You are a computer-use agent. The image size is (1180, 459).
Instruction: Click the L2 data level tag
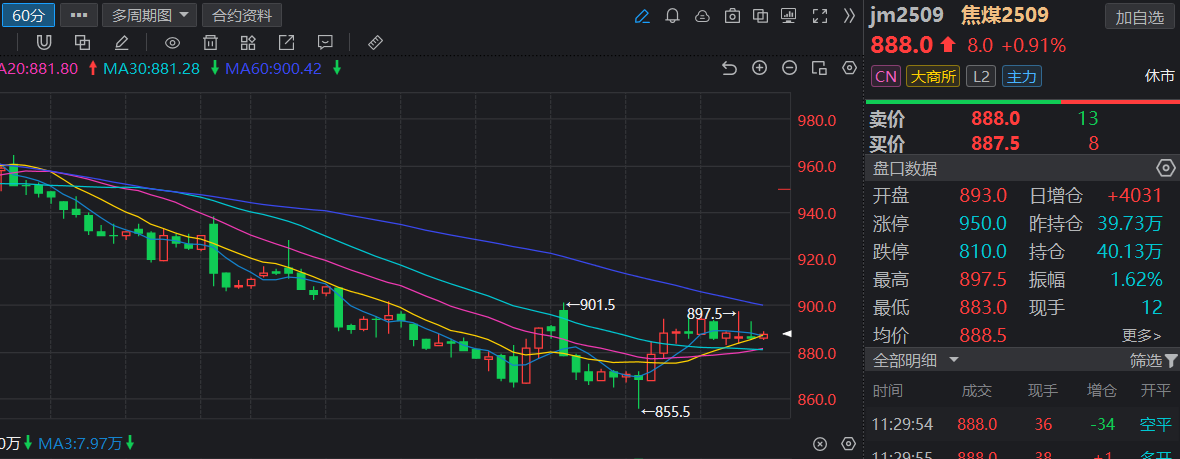pos(981,76)
